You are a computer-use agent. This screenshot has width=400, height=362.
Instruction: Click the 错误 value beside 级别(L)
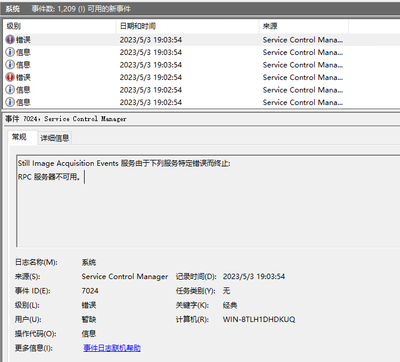point(89,305)
